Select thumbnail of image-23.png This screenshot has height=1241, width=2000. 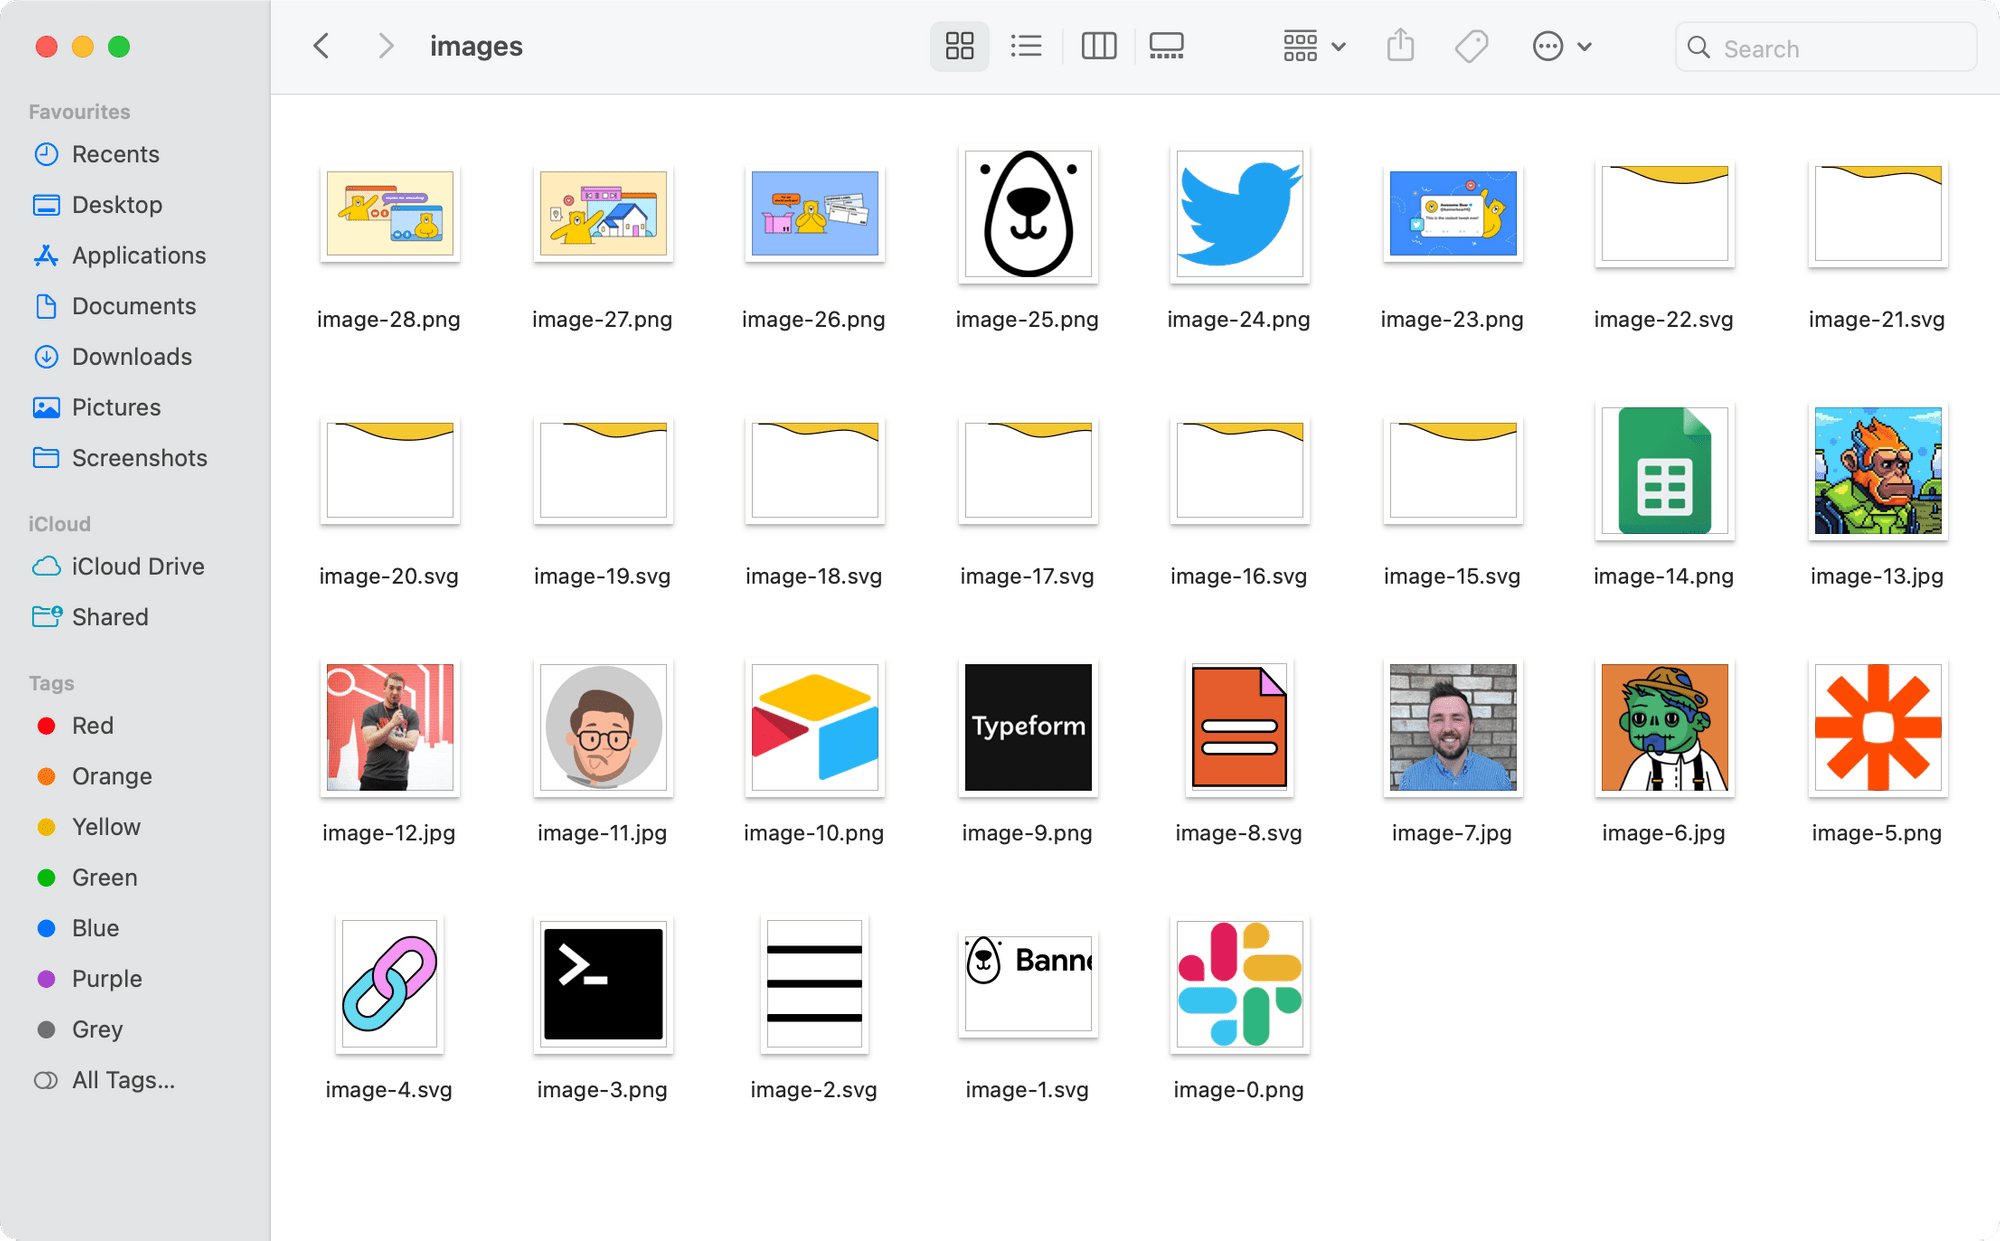click(1453, 214)
